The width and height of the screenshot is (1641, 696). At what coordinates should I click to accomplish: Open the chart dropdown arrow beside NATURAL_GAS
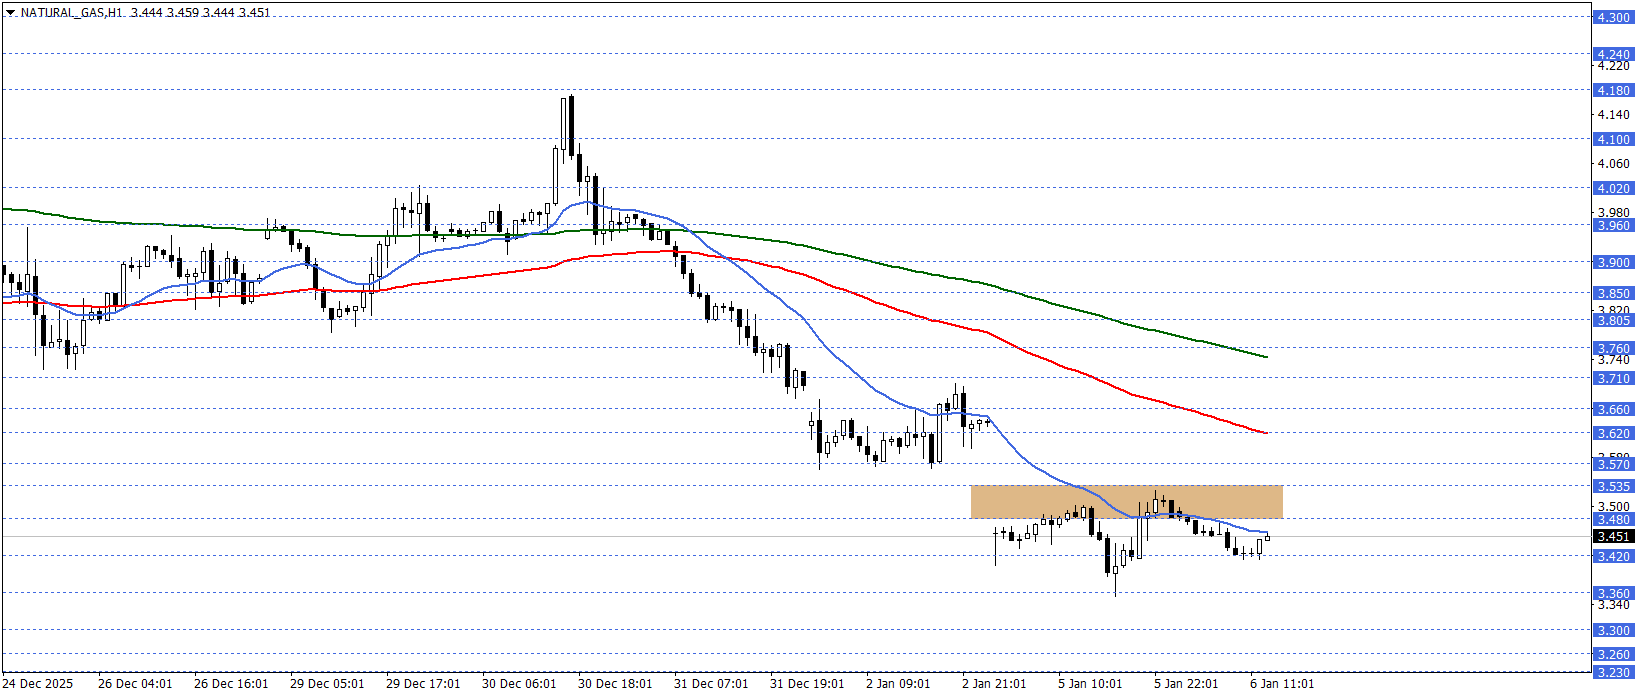pyautogui.click(x=10, y=13)
